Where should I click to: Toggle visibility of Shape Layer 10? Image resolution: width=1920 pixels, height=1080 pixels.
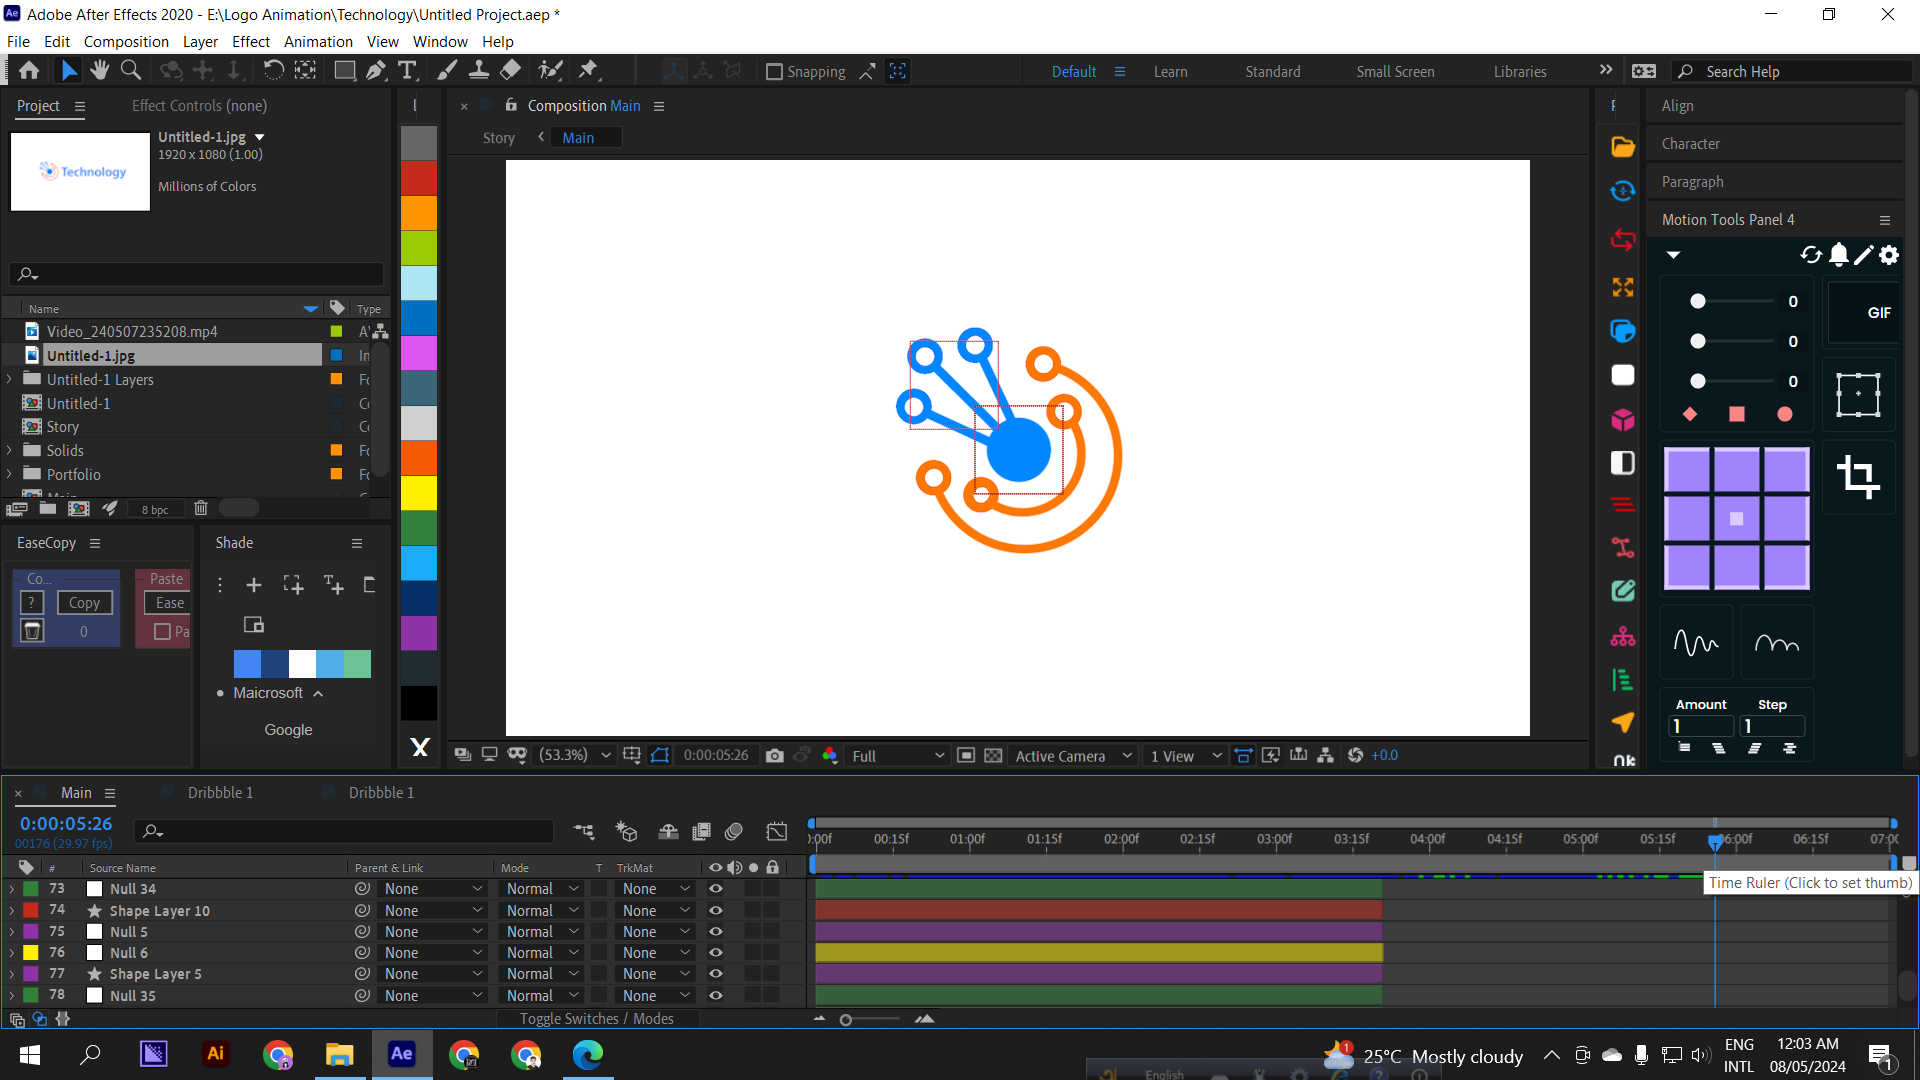(x=715, y=910)
